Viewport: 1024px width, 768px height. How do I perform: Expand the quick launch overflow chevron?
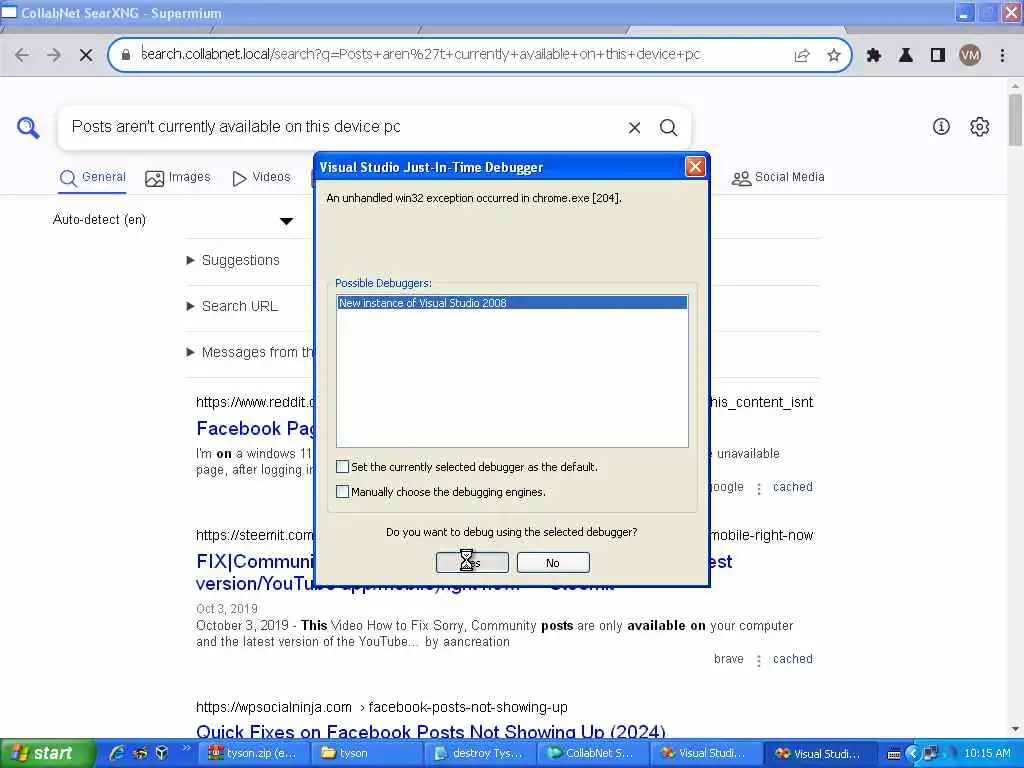pyautogui.click(x=186, y=748)
